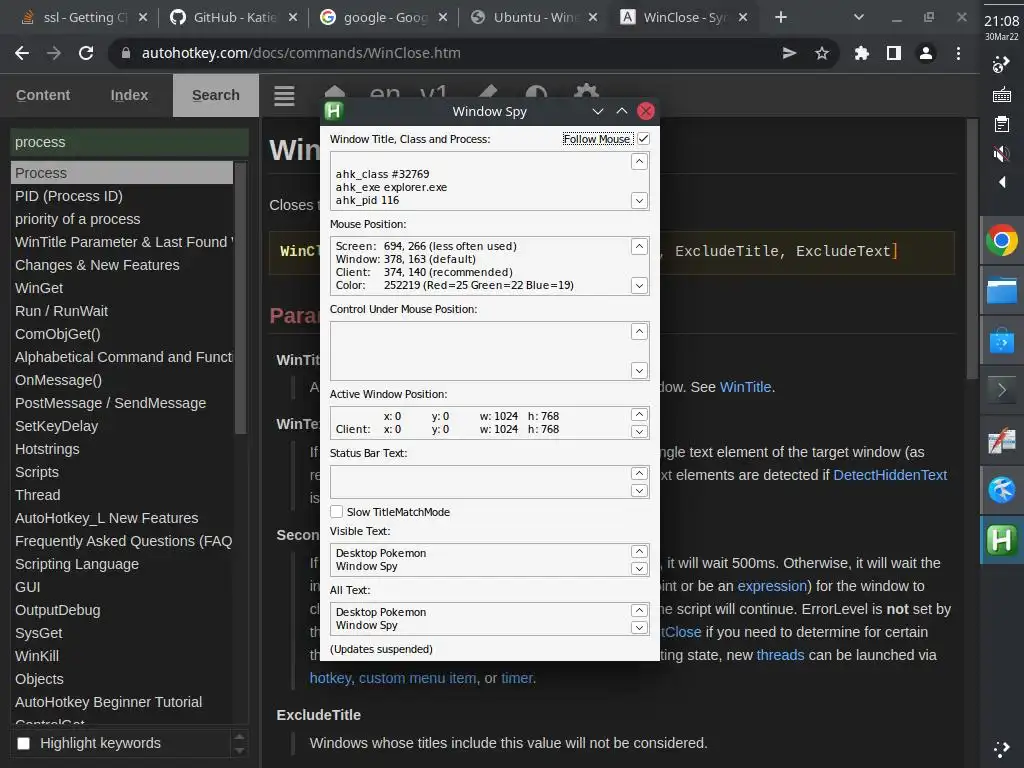Viewport: 1024px width, 768px height.
Task: Open the Chrome extensions puzzle icon
Action: pyautogui.click(x=861, y=53)
